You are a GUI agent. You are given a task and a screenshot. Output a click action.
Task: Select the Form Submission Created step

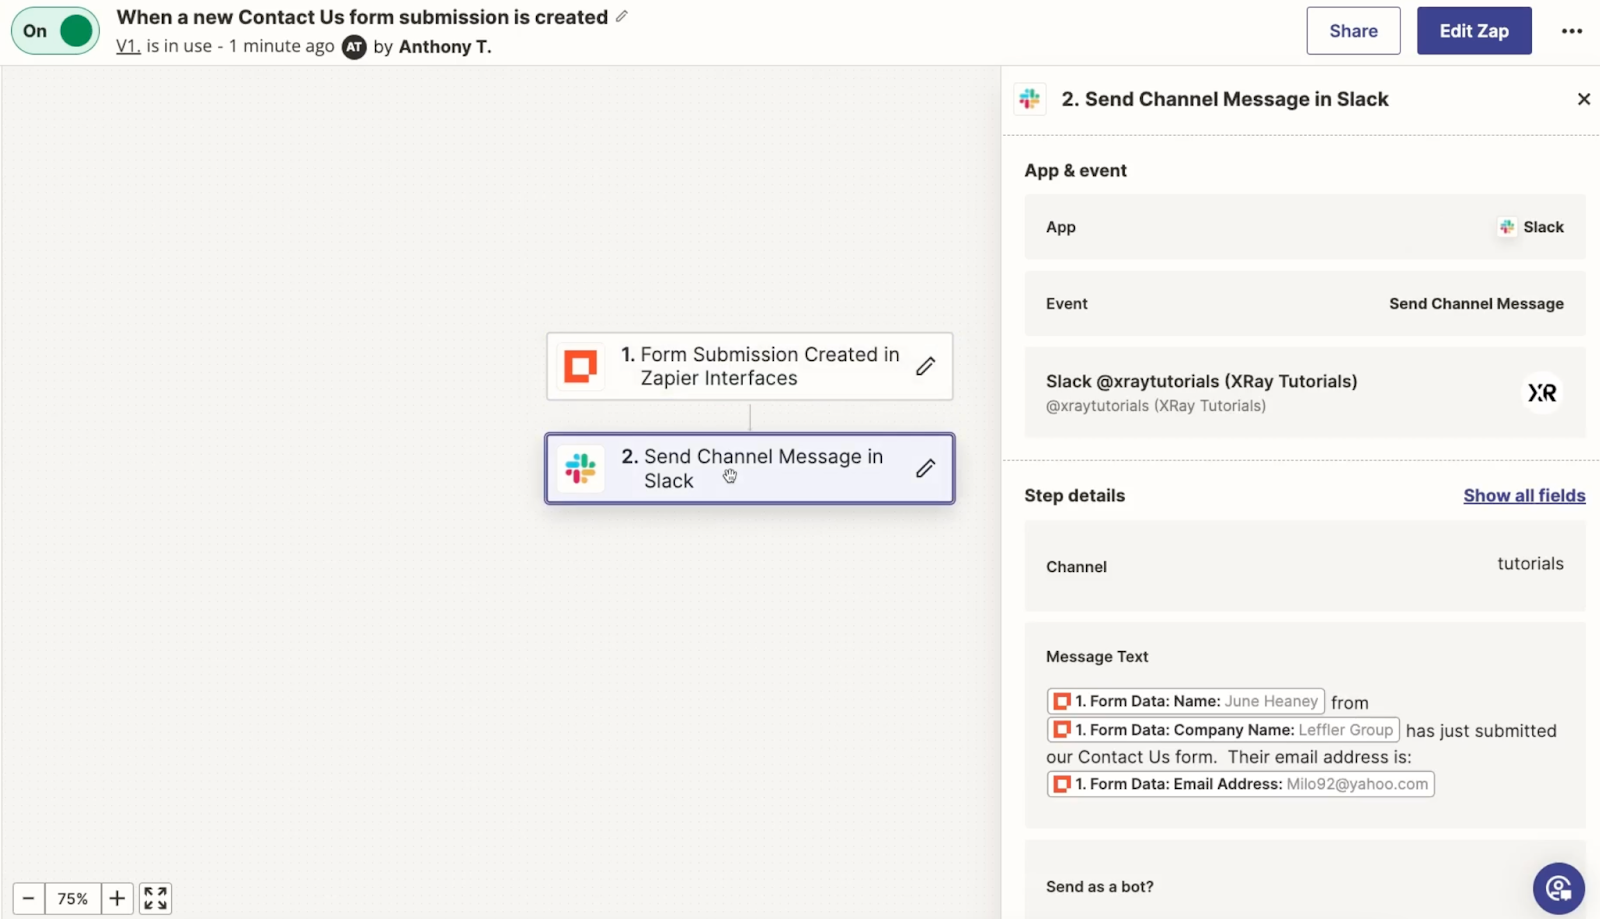coord(750,366)
